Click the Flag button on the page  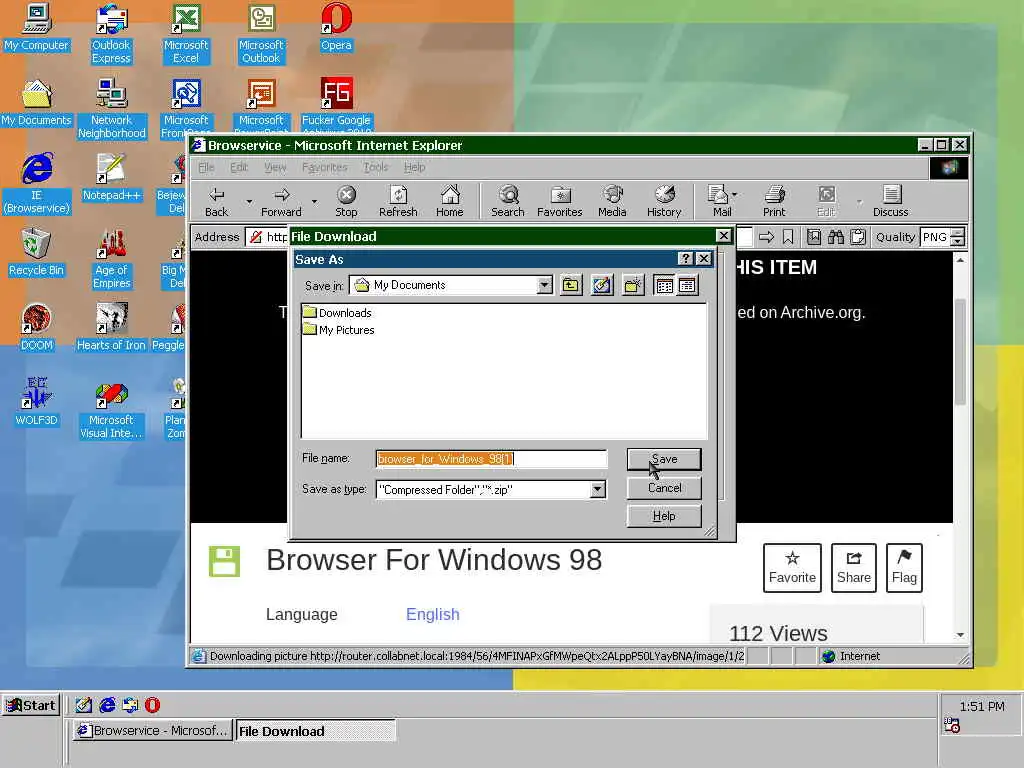click(x=904, y=568)
